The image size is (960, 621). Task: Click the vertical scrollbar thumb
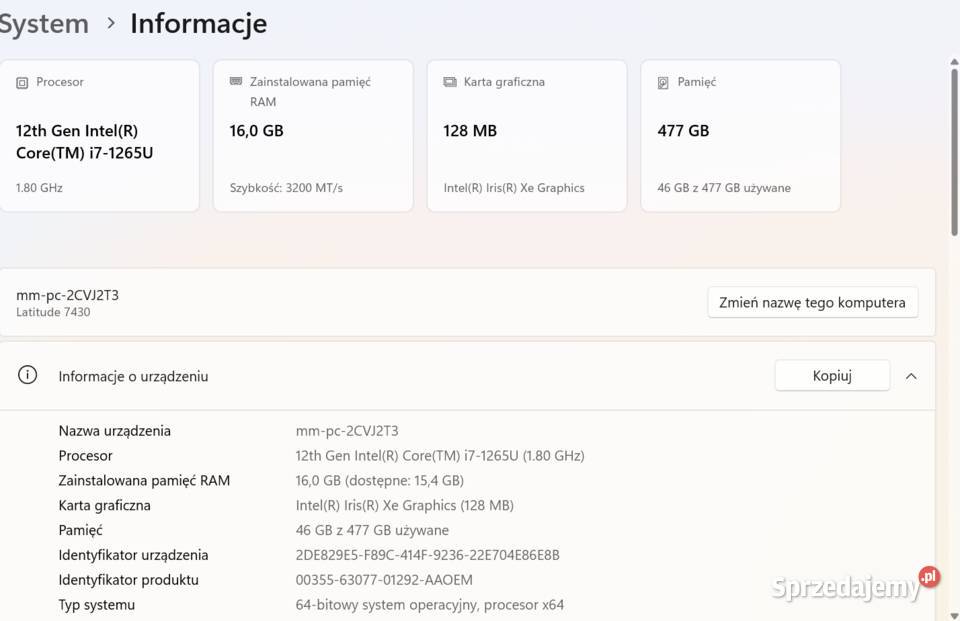[954, 152]
